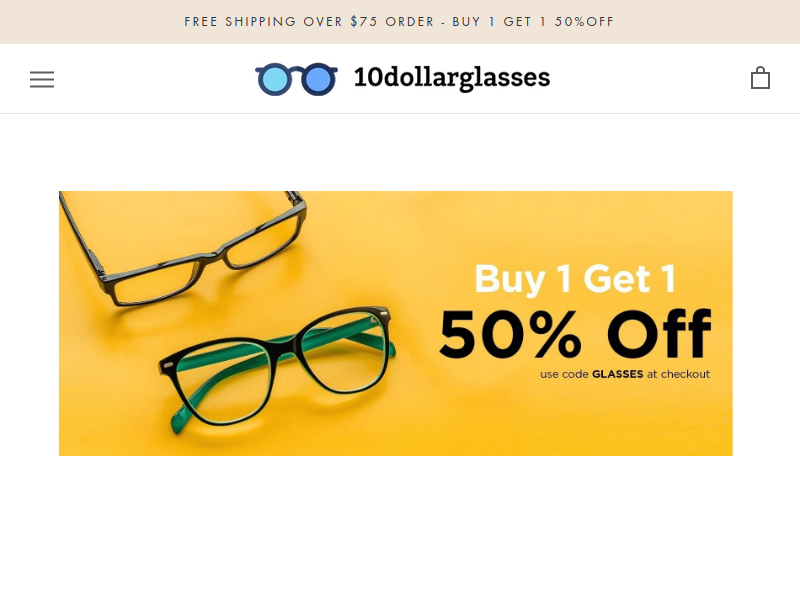Image resolution: width=800 pixels, height=600 pixels.
Task: Click BUY 1 GET 1 50%OFF announcement text
Action: tap(533, 21)
